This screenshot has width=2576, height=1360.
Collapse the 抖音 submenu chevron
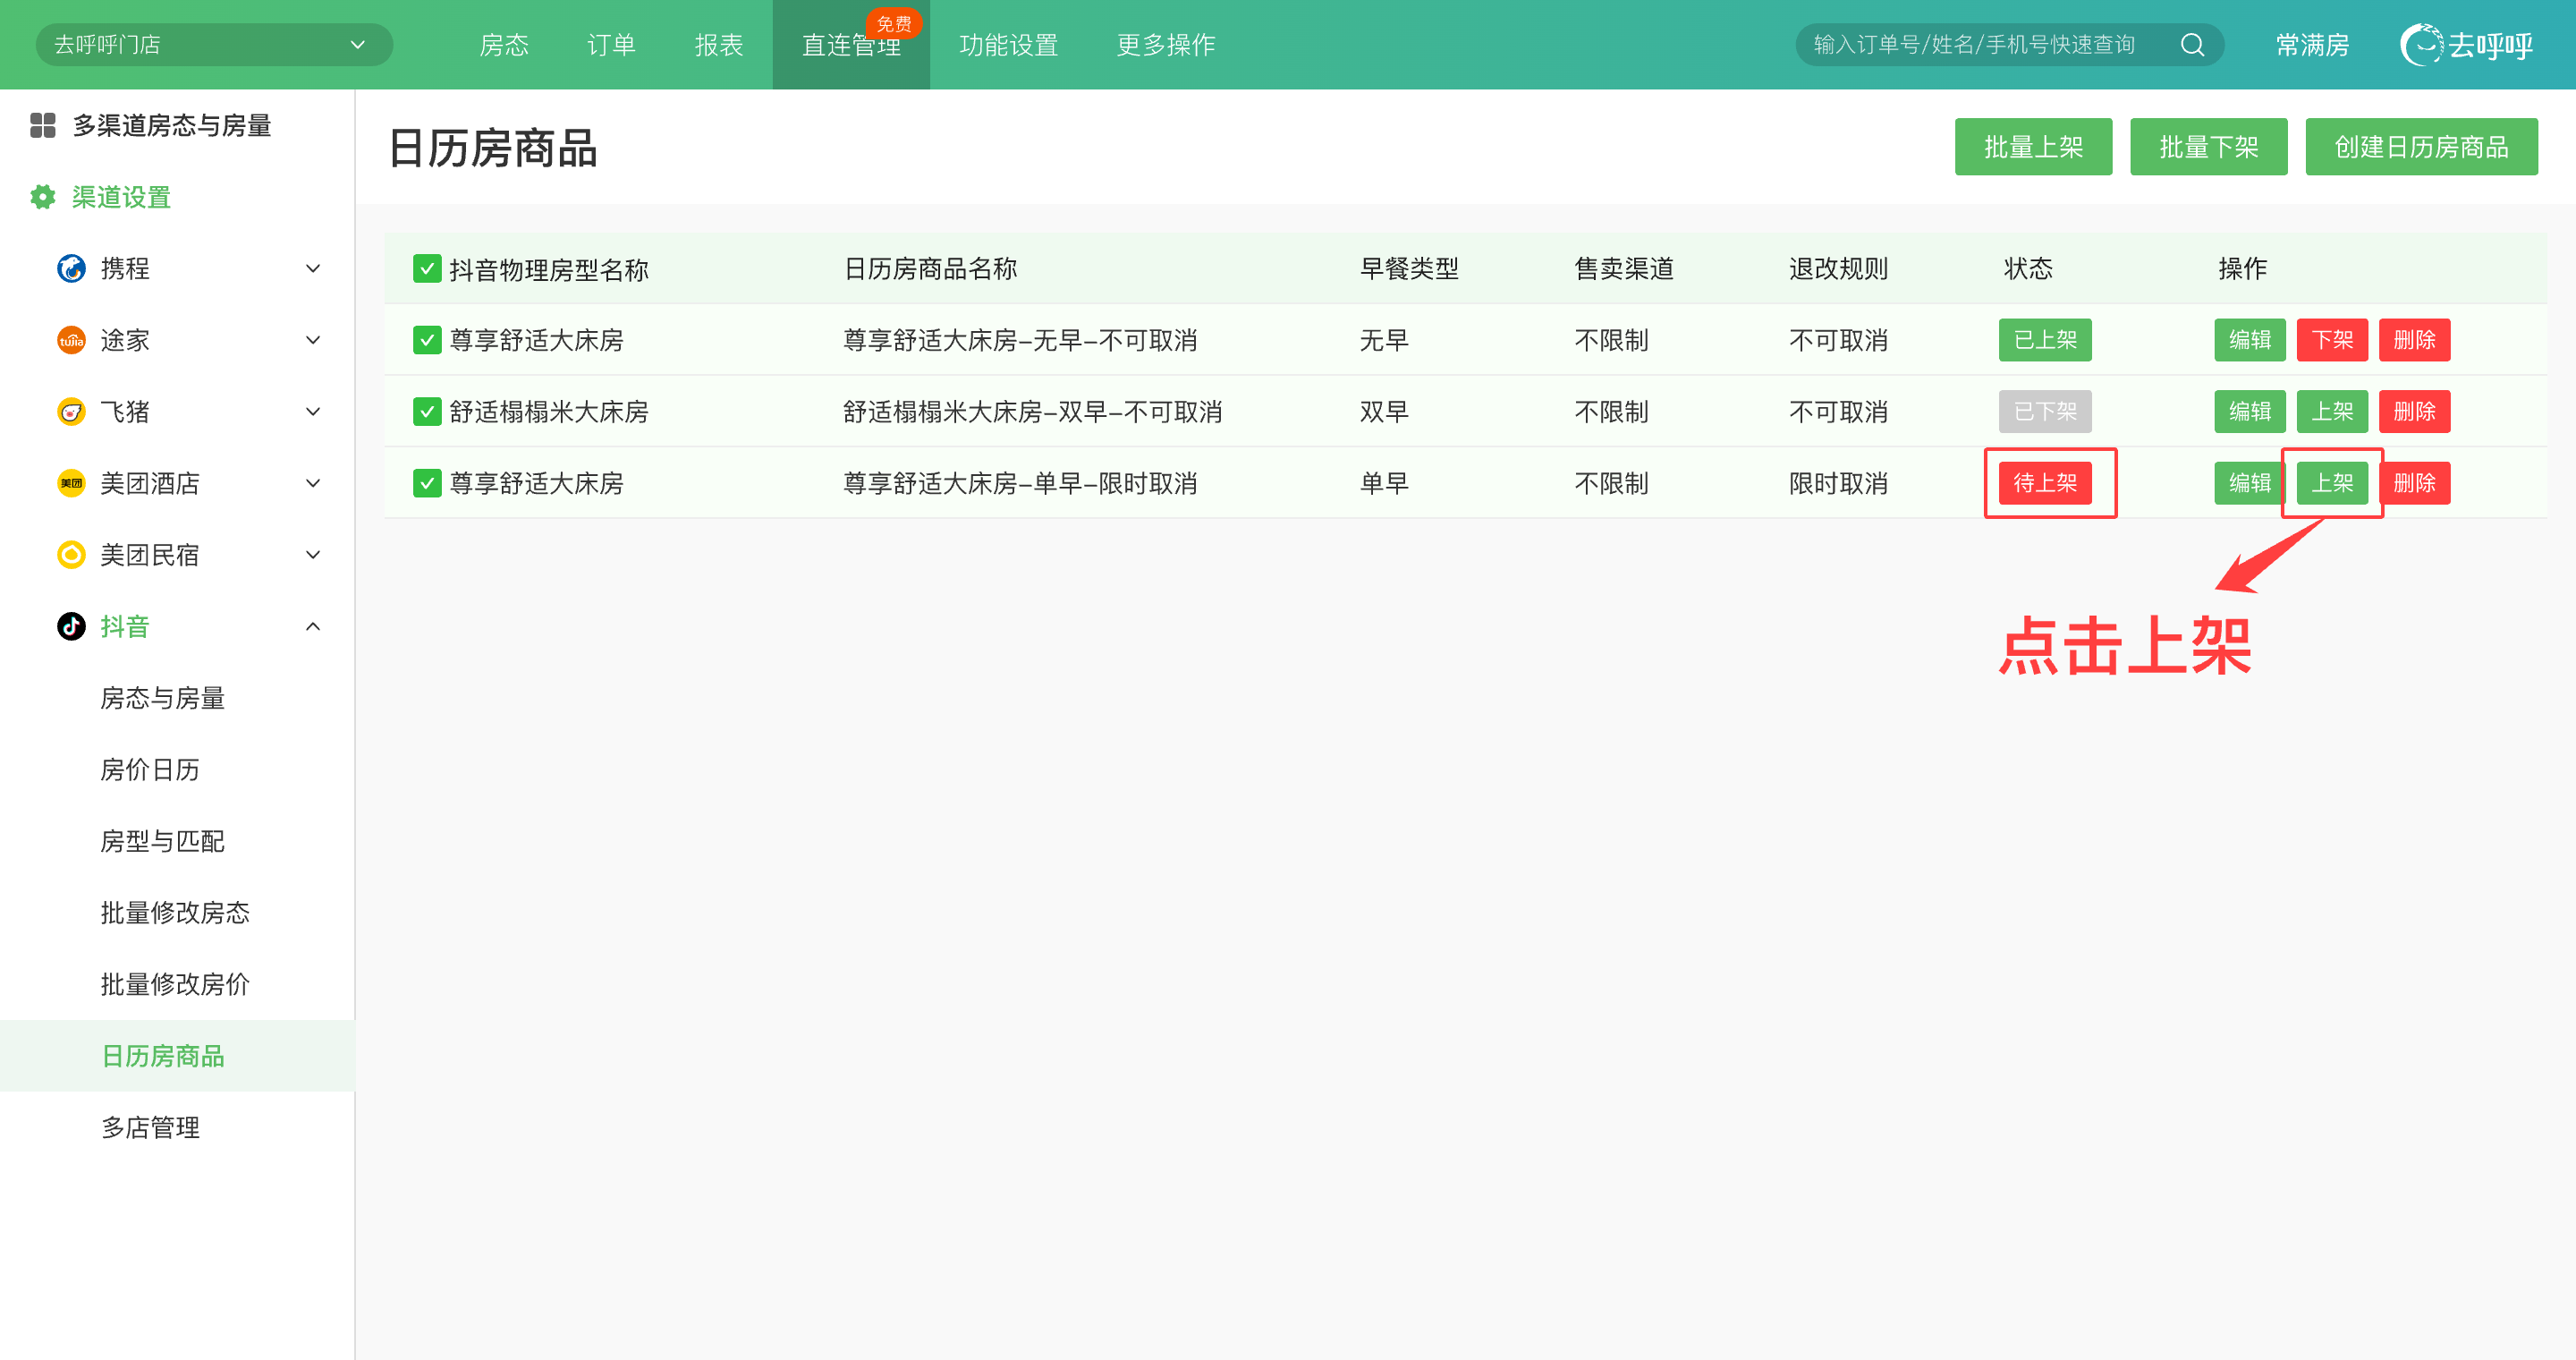point(313,626)
